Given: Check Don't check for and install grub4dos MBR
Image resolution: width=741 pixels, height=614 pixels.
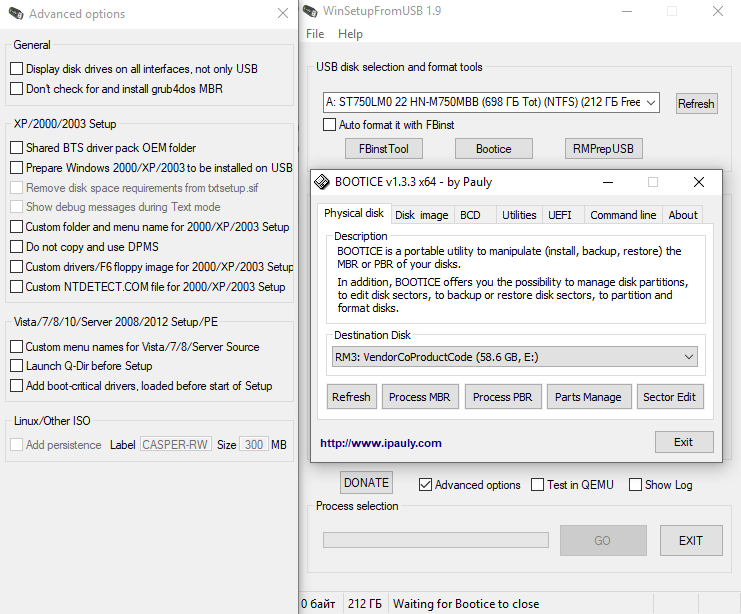Looking at the screenshot, I should [17, 88].
